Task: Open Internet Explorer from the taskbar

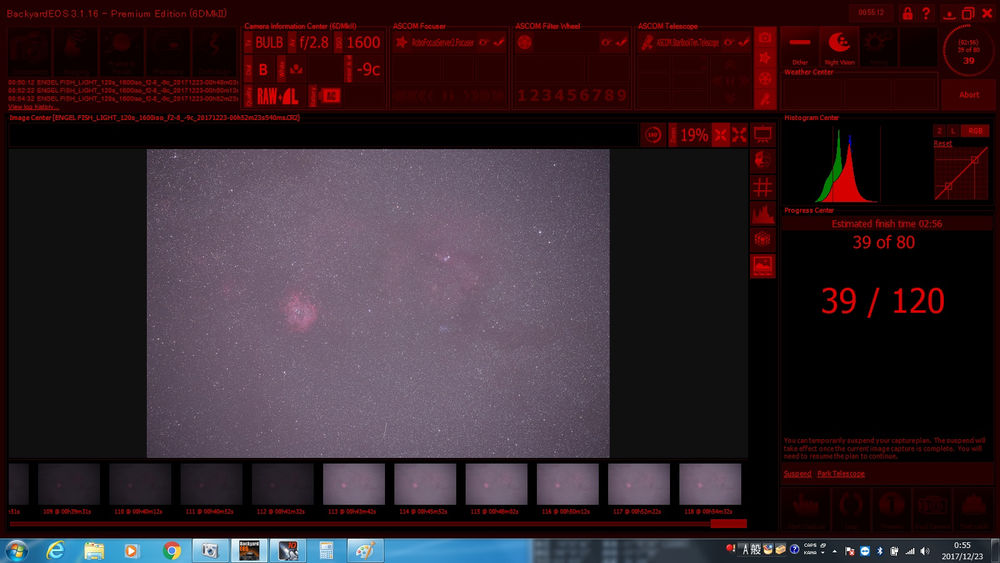Action: [55, 550]
